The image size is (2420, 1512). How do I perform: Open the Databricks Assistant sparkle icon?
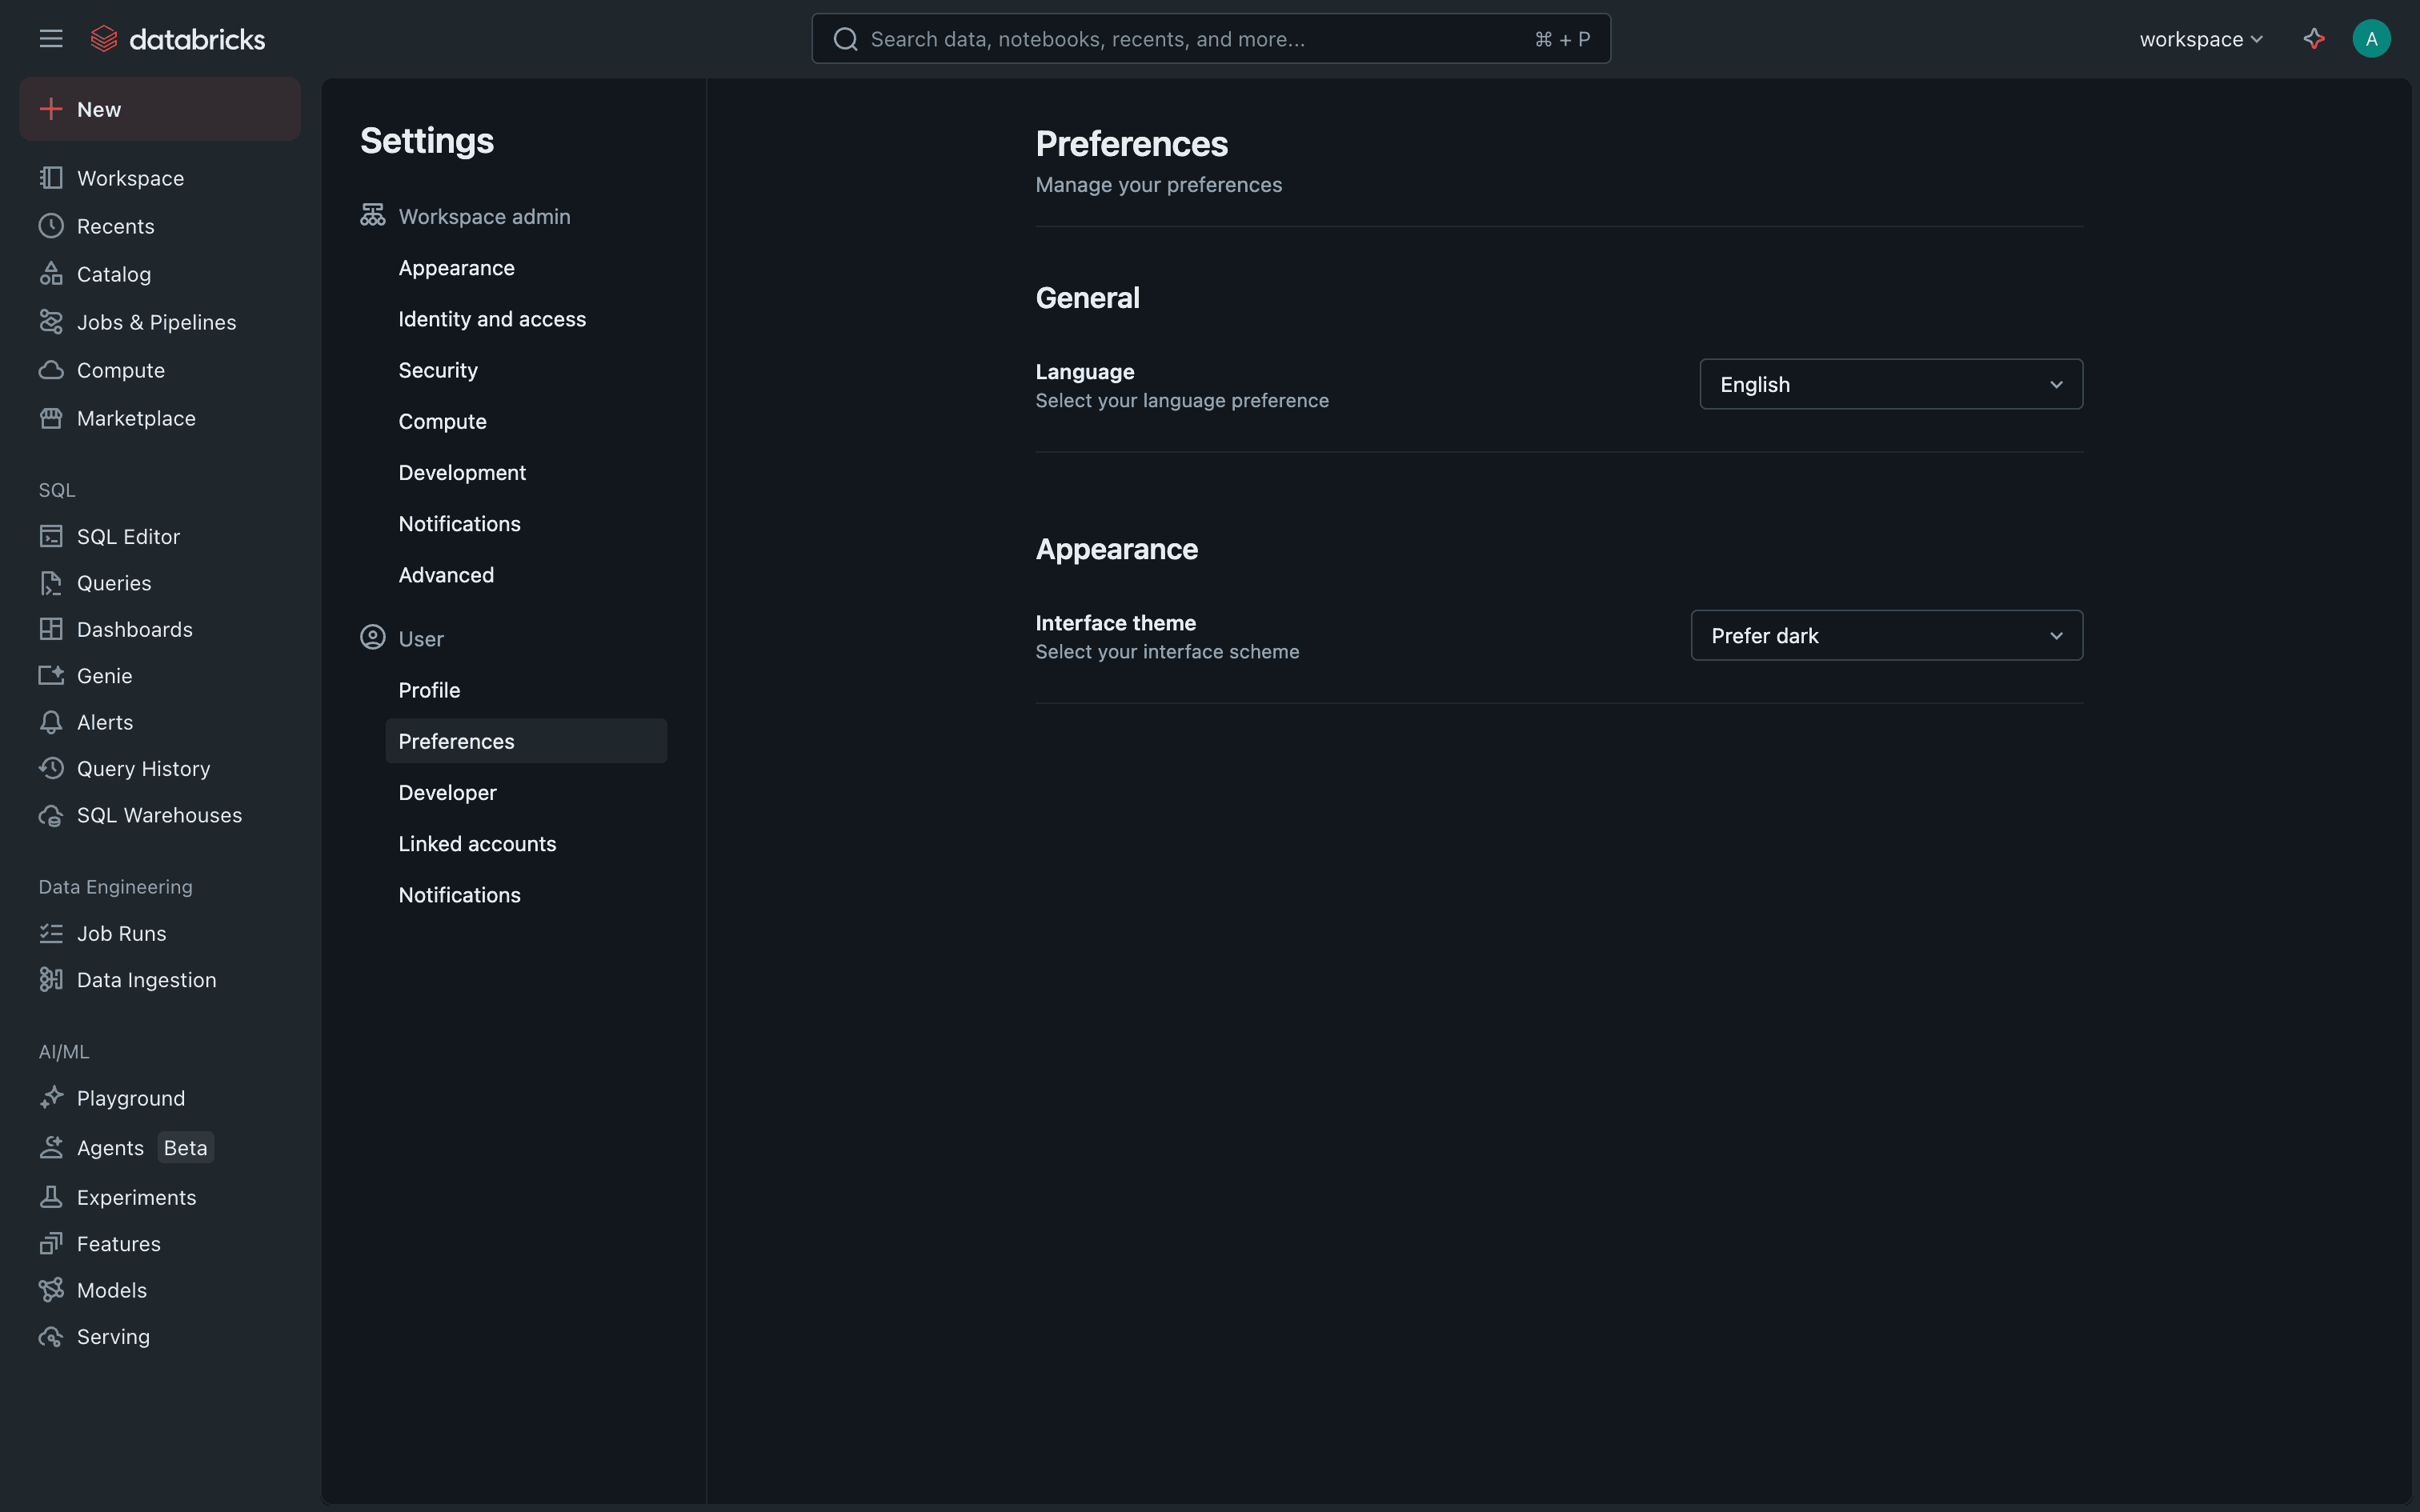click(x=2313, y=39)
